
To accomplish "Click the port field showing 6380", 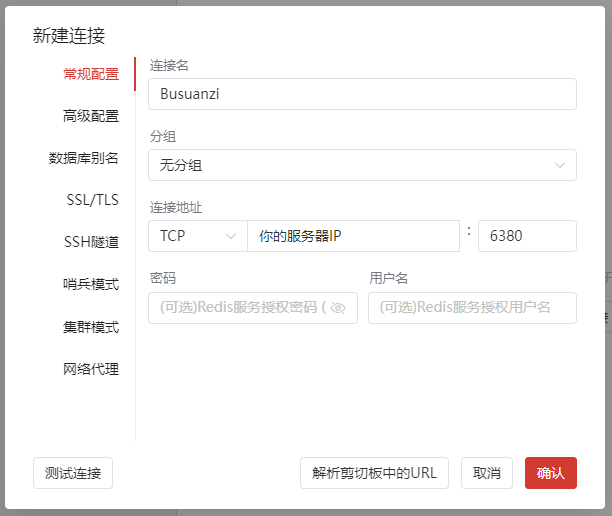I will pyautogui.click(x=527, y=236).
